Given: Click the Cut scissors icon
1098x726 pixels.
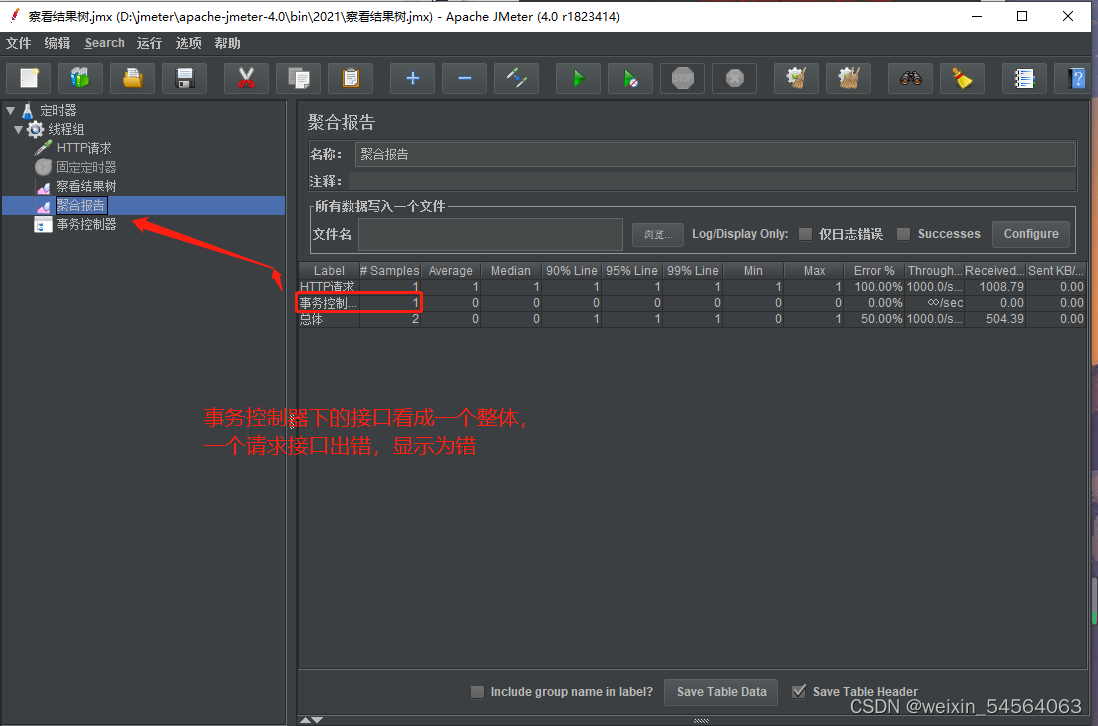Looking at the screenshot, I should click(x=246, y=78).
